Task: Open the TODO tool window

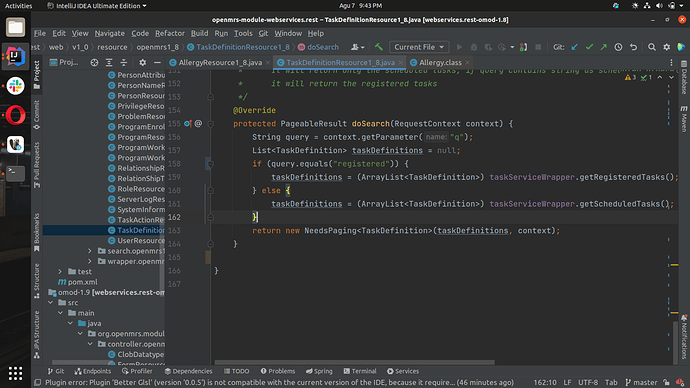Action: pyautogui.click(x=237, y=371)
